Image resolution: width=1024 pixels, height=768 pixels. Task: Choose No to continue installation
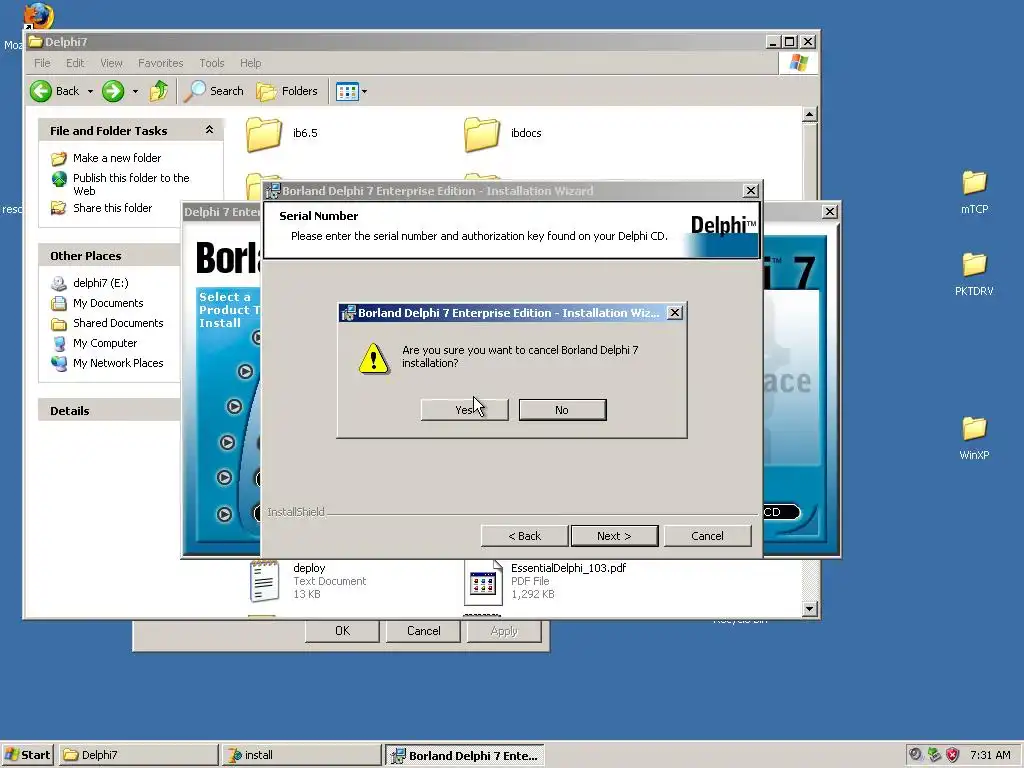(562, 410)
